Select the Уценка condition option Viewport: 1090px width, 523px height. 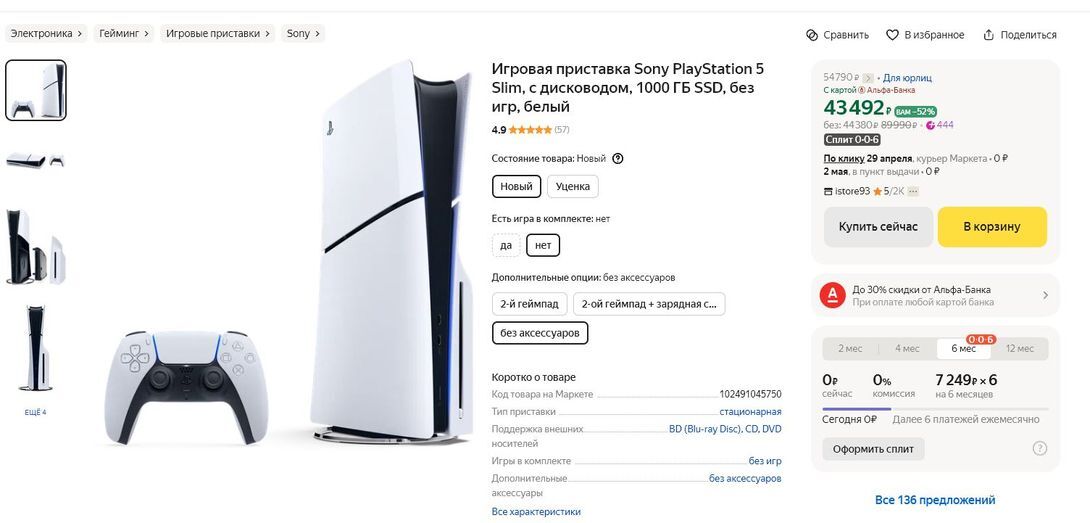(x=573, y=186)
